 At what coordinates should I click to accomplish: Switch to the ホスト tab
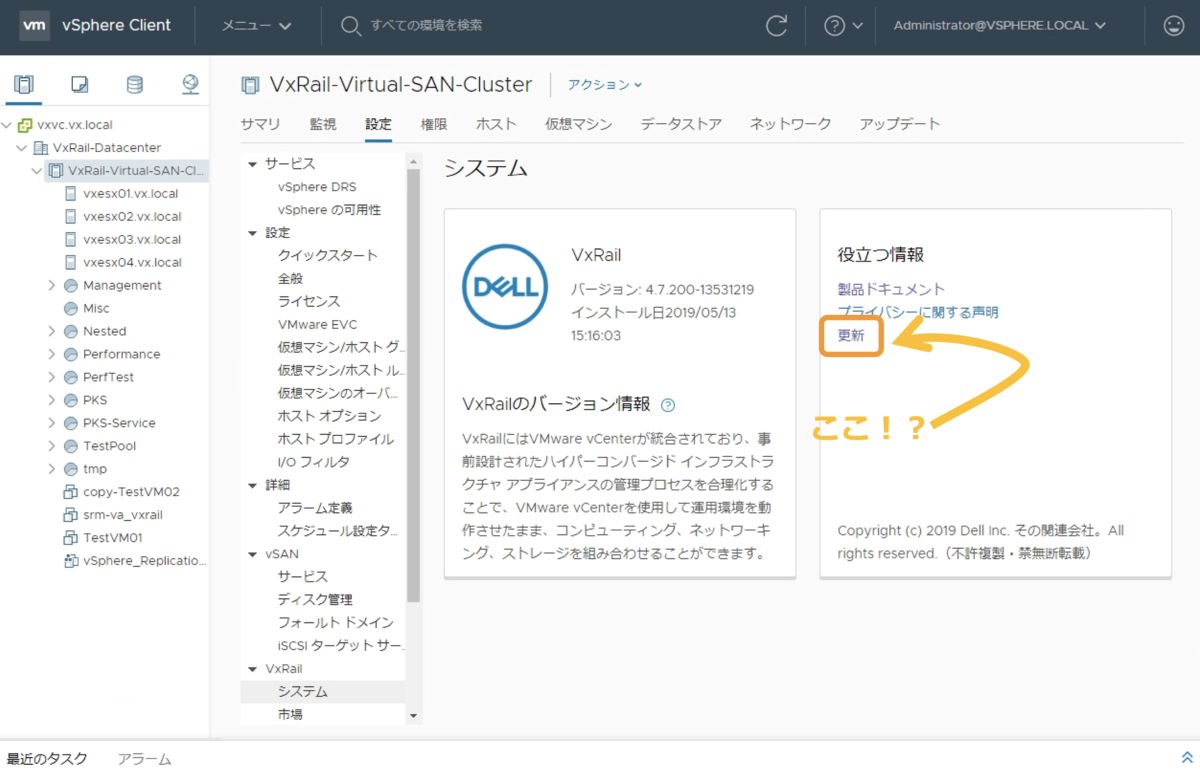pos(496,124)
